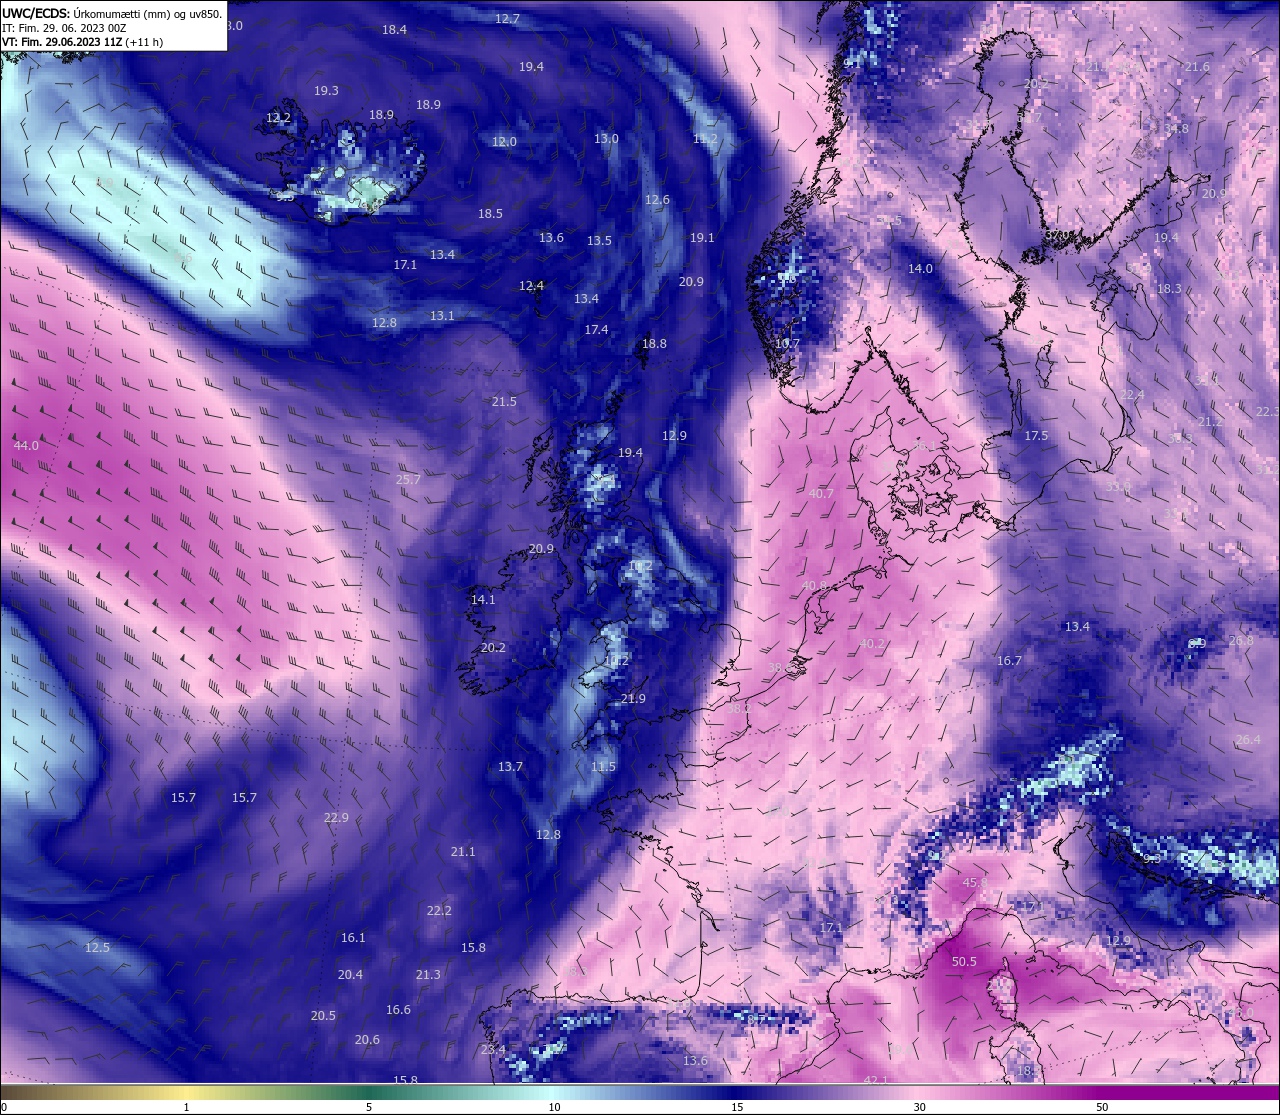1280x1115 pixels.
Task: Click the 12.0 value east of Iceland
Action: pyautogui.click(x=504, y=142)
